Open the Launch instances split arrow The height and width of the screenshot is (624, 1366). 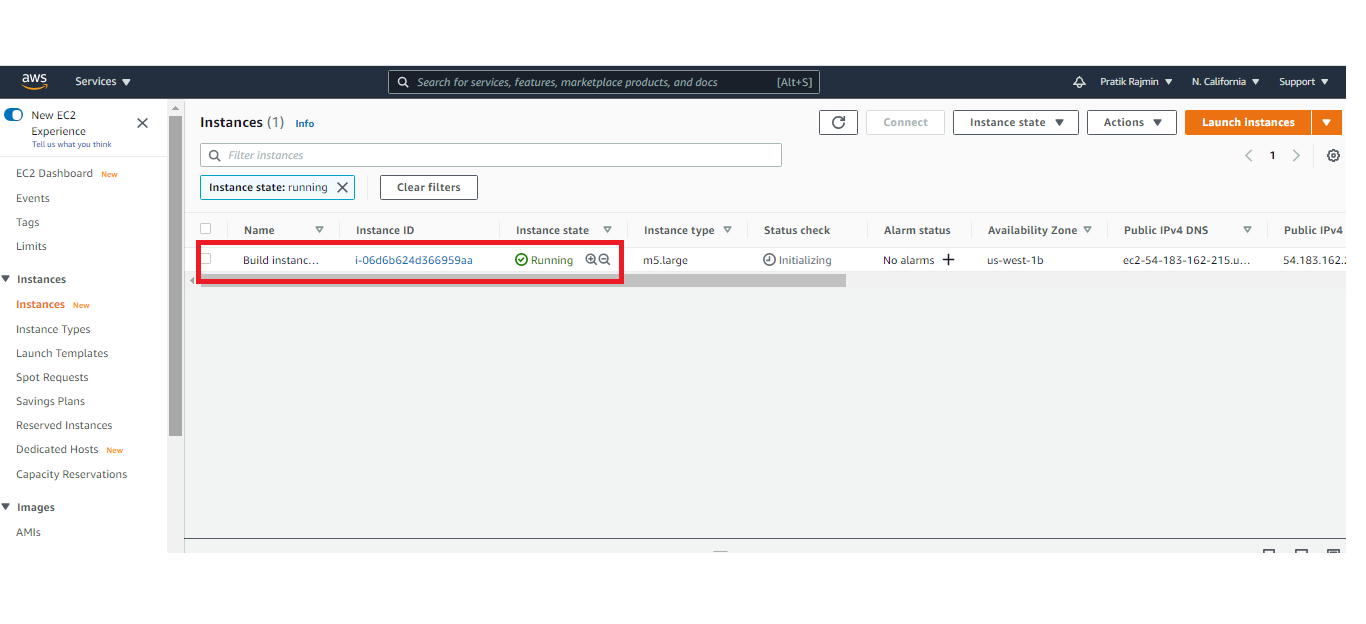coord(1327,122)
